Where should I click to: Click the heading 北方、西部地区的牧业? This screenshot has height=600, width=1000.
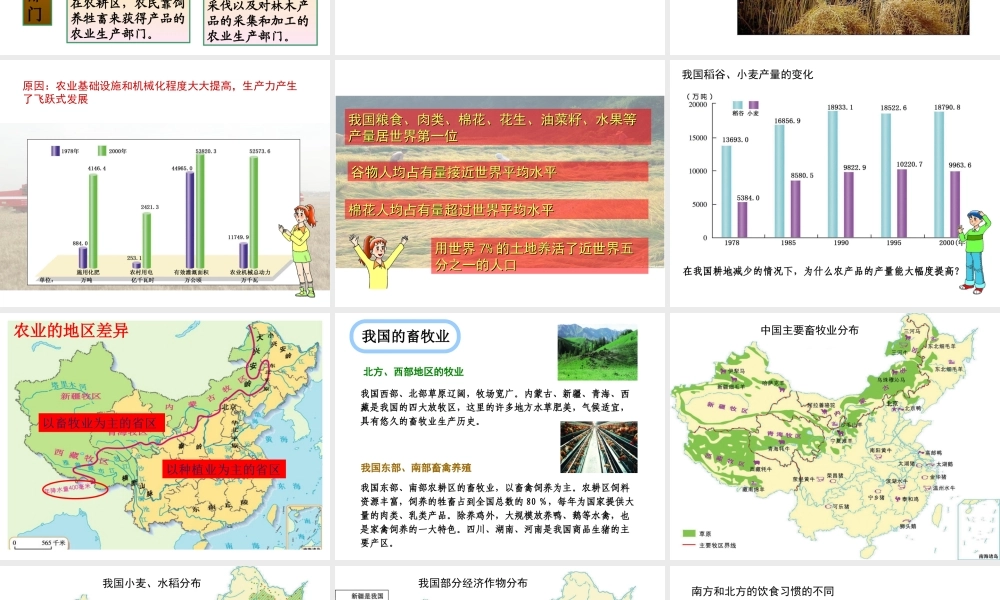(x=413, y=372)
